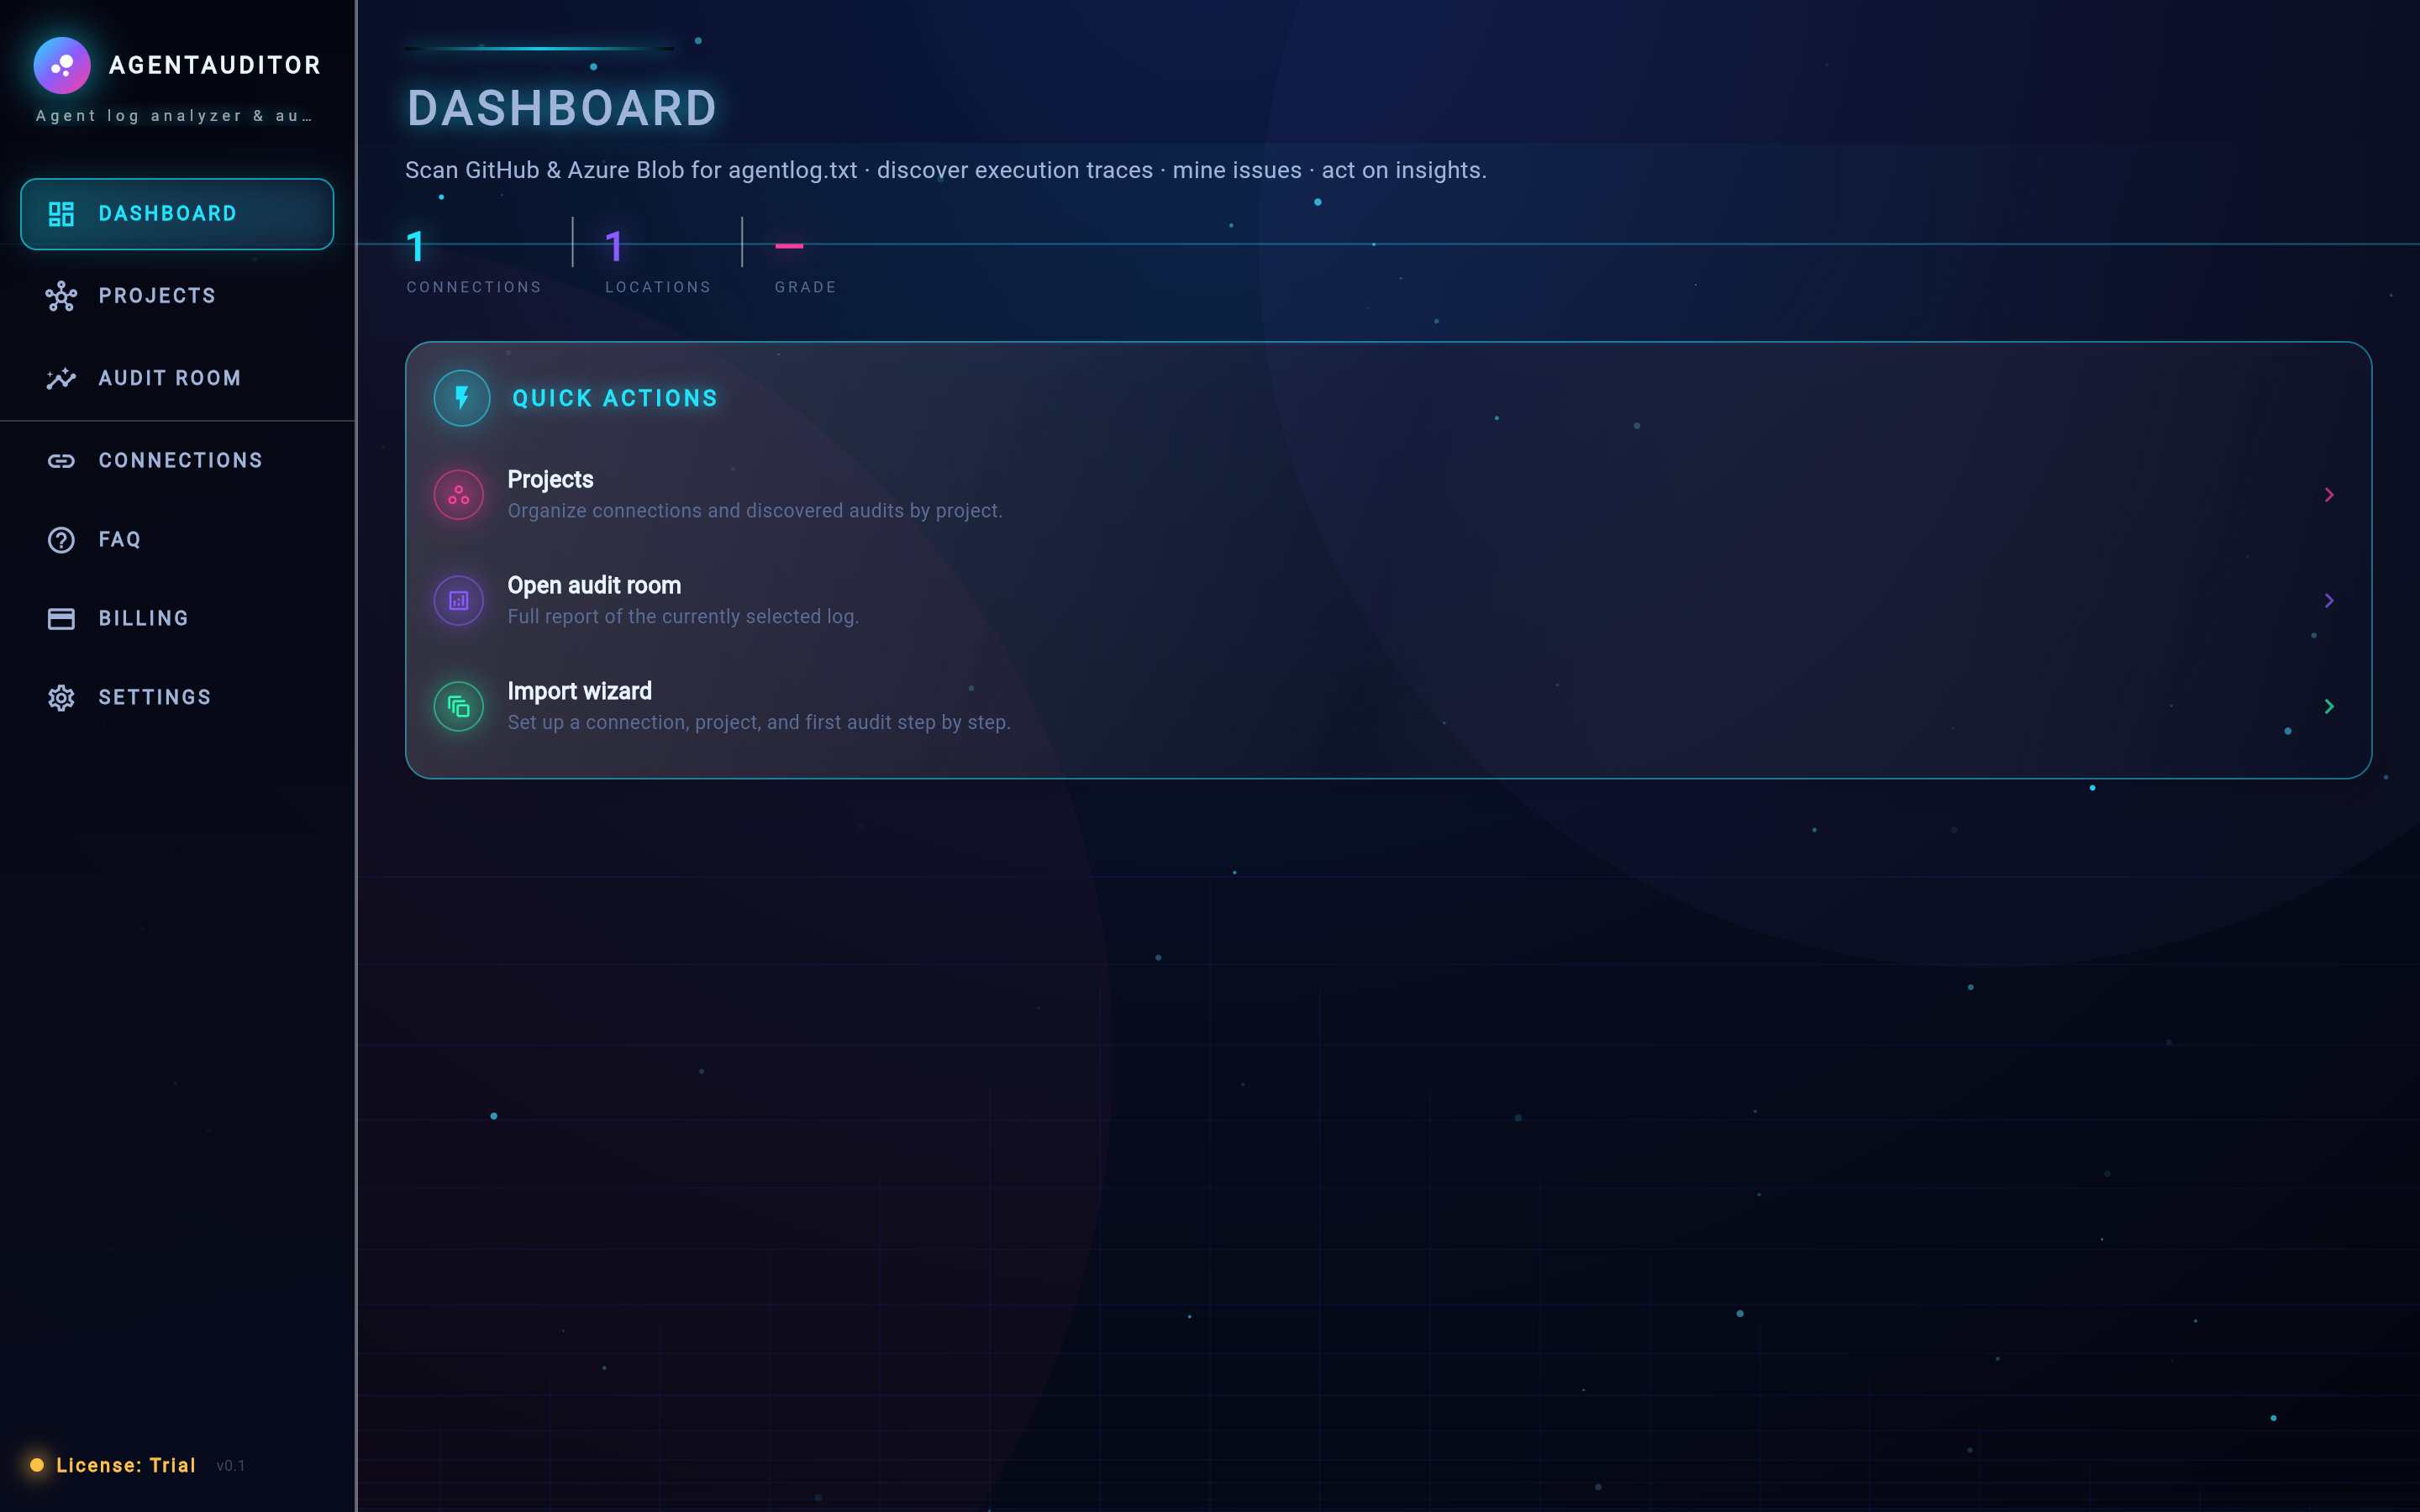Click the AgentAuditor logo icon
2420x1512 pixels.
coord(62,65)
